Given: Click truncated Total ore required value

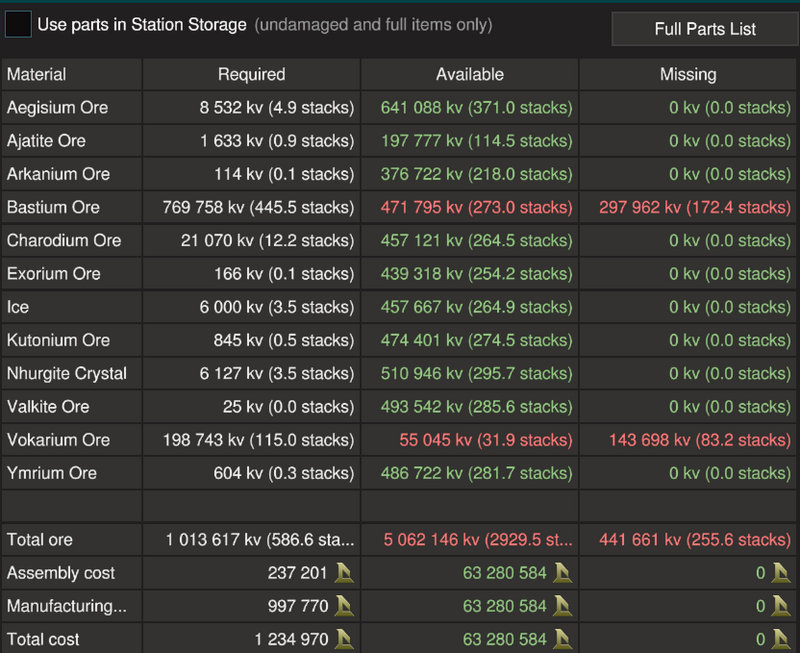Looking at the screenshot, I should [x=260, y=540].
